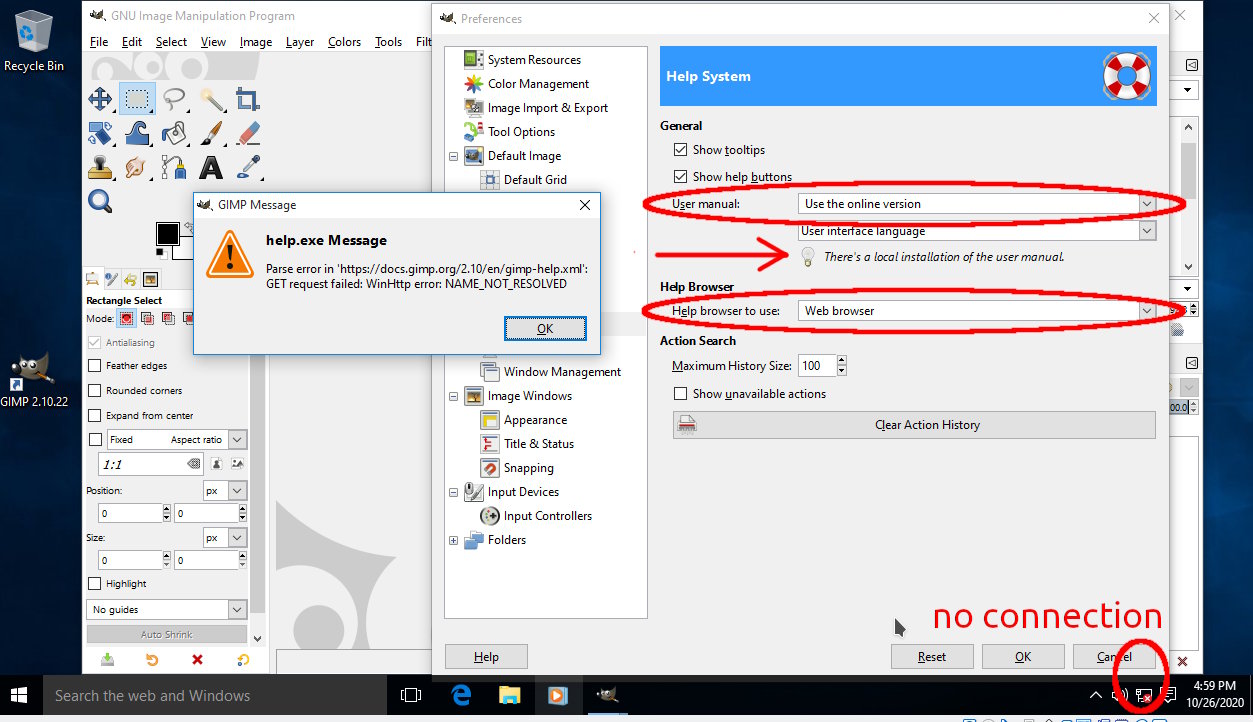Open the Colors menu
The height and width of the screenshot is (722, 1253).
344,42
